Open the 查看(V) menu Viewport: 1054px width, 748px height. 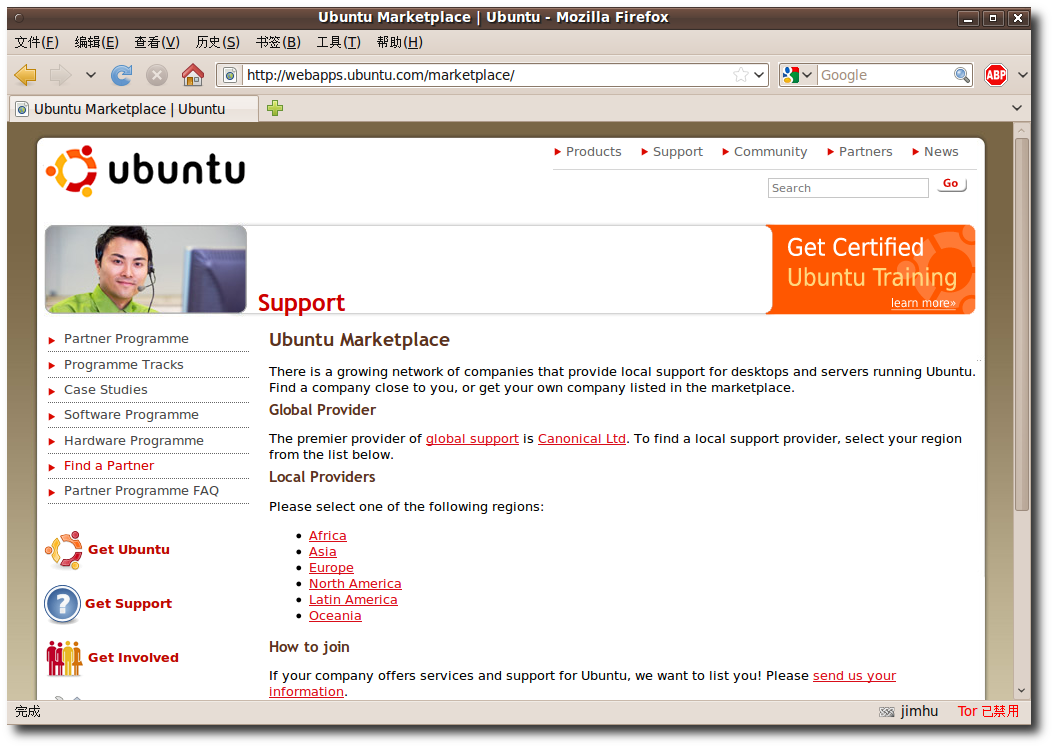(157, 42)
